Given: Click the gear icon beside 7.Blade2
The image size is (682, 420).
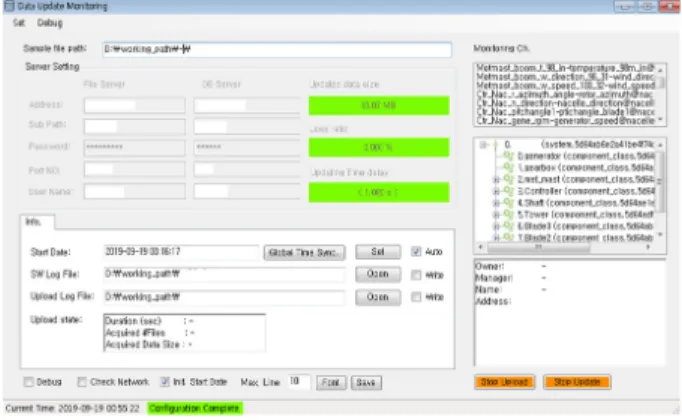Looking at the screenshot, I should (x=508, y=237).
